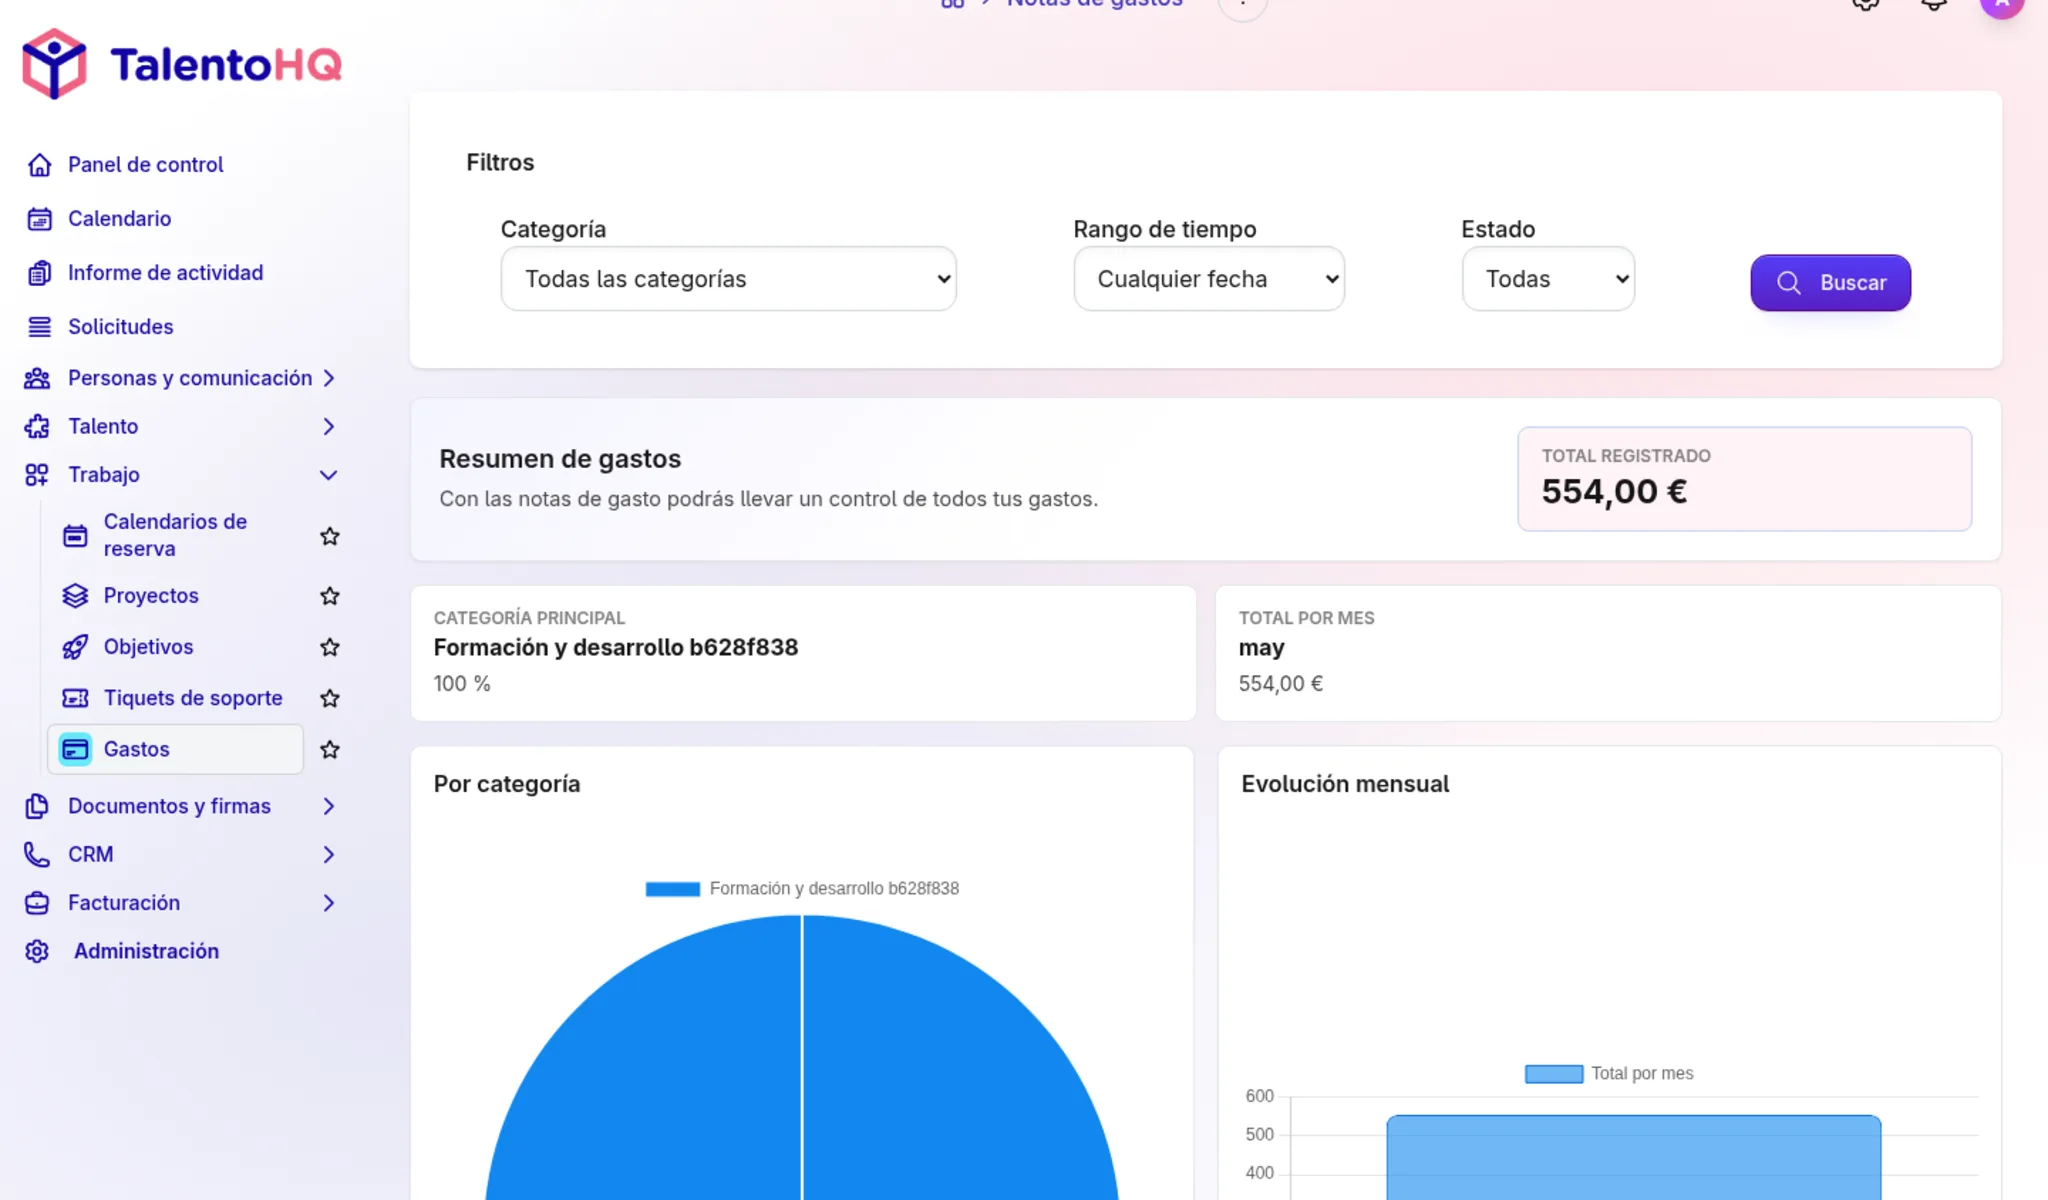Click the Filtros heading
2048x1200 pixels.
pos(500,162)
